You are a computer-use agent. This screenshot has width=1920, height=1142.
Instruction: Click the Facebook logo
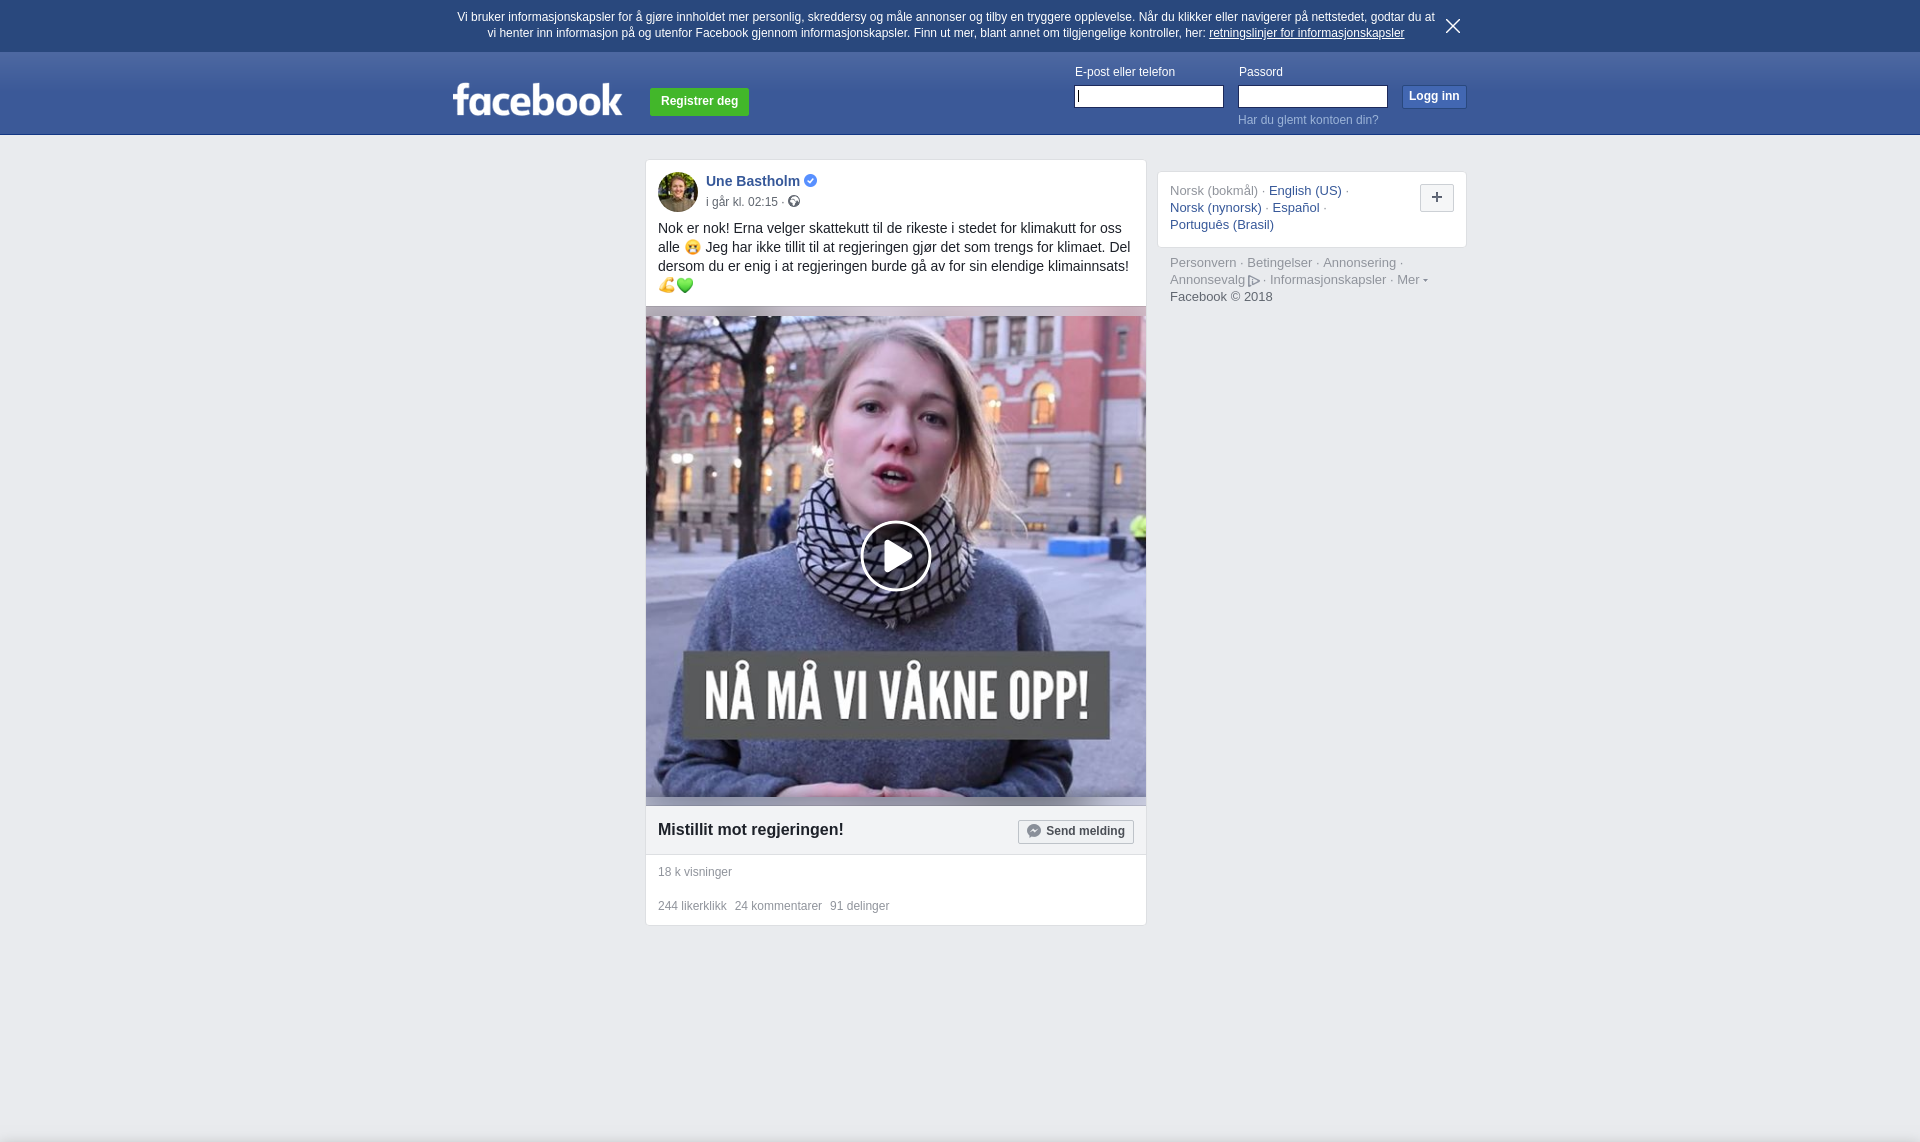537,100
